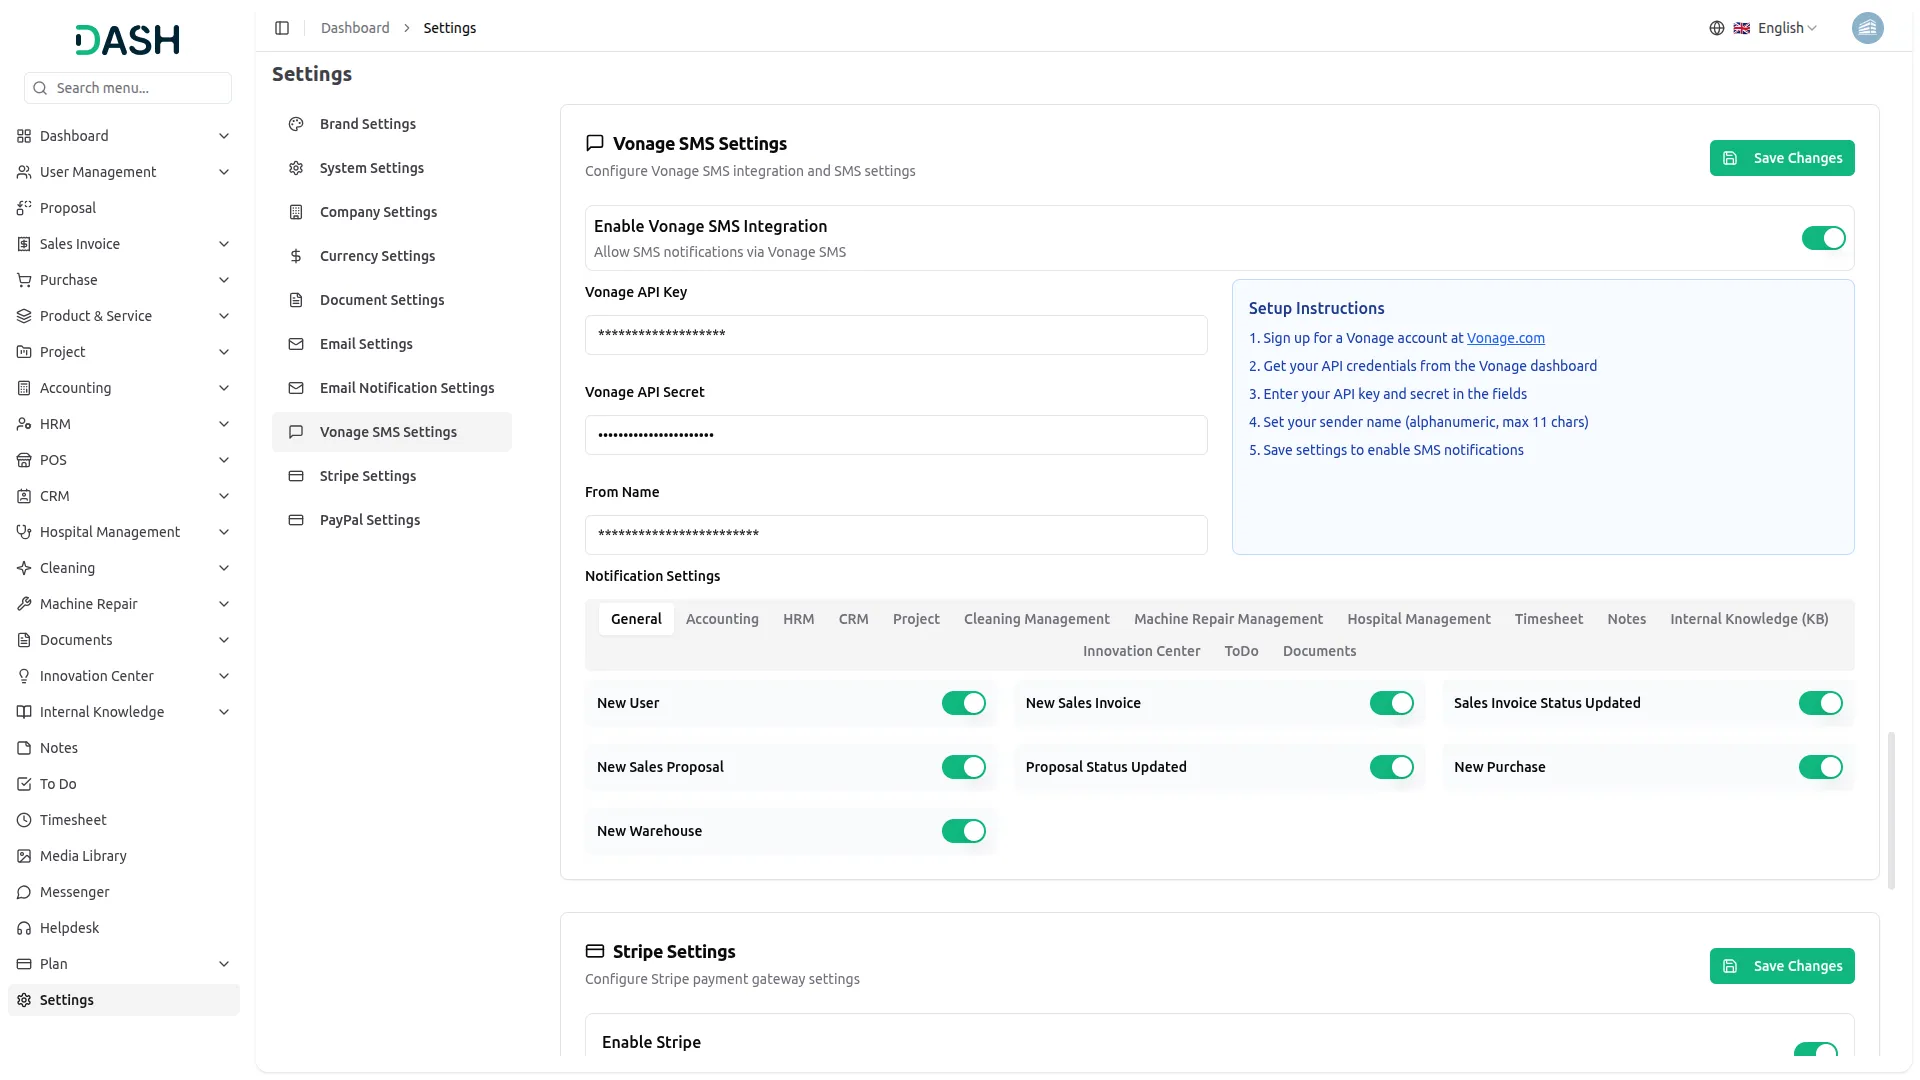Click the Email Settings envelope icon
This screenshot has width=1920, height=1080.
click(x=296, y=344)
